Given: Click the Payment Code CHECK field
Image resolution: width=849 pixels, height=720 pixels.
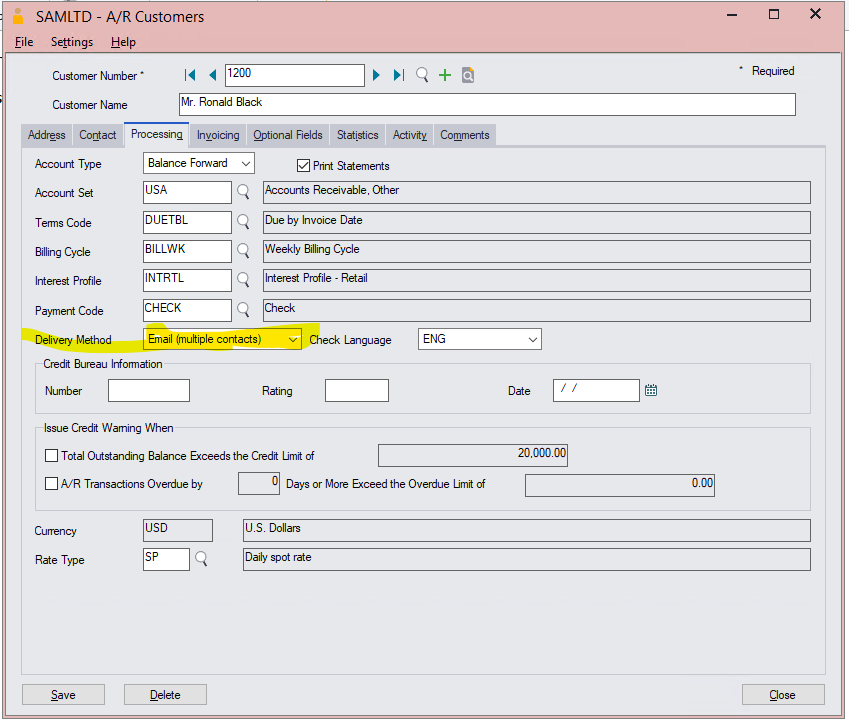Looking at the screenshot, I should click(187, 310).
